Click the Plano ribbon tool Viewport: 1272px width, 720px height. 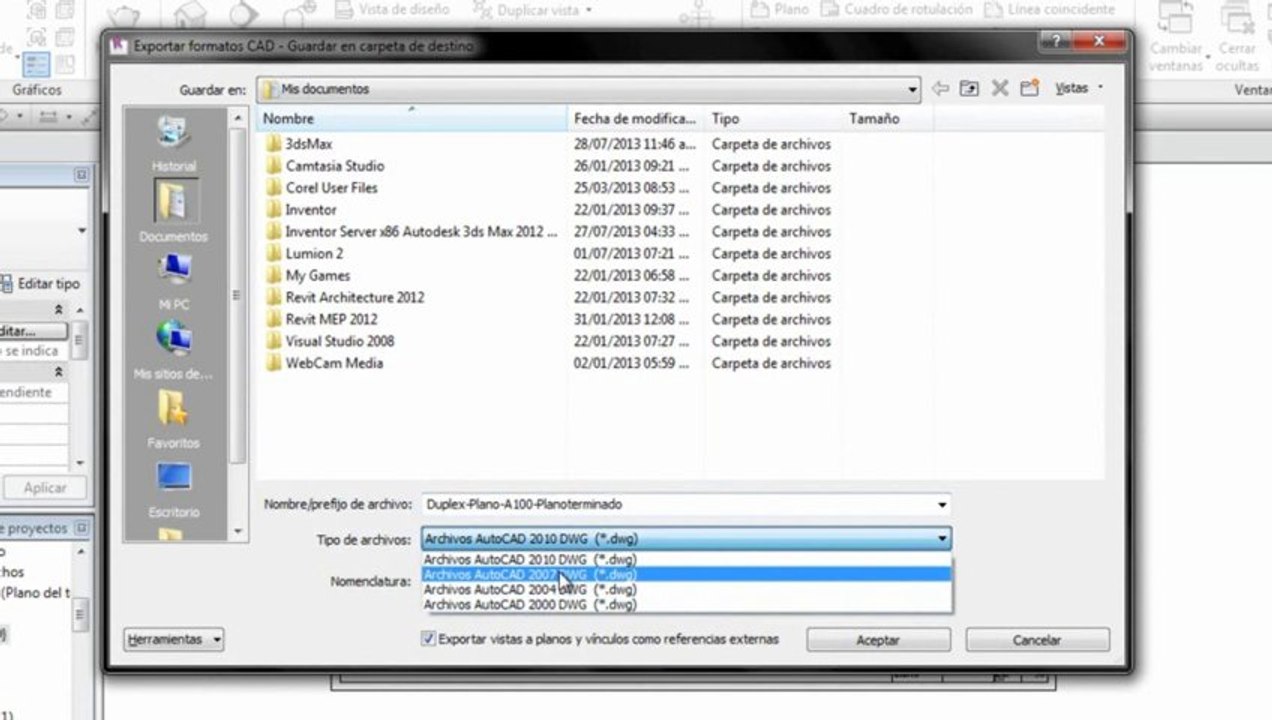point(779,10)
